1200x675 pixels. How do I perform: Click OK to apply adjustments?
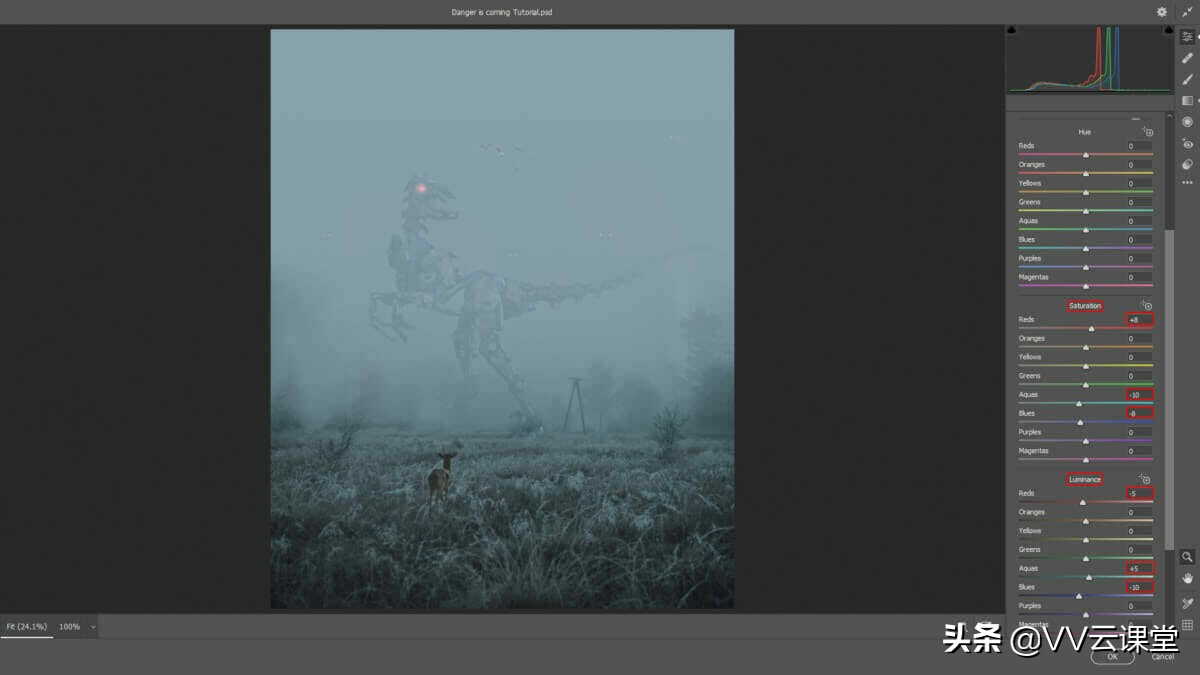1112,658
